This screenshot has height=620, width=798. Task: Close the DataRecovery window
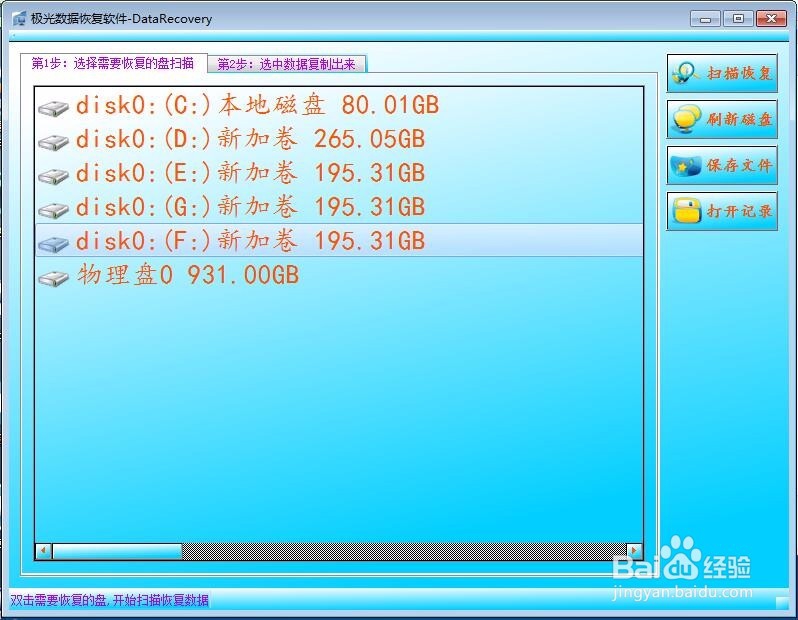click(772, 19)
